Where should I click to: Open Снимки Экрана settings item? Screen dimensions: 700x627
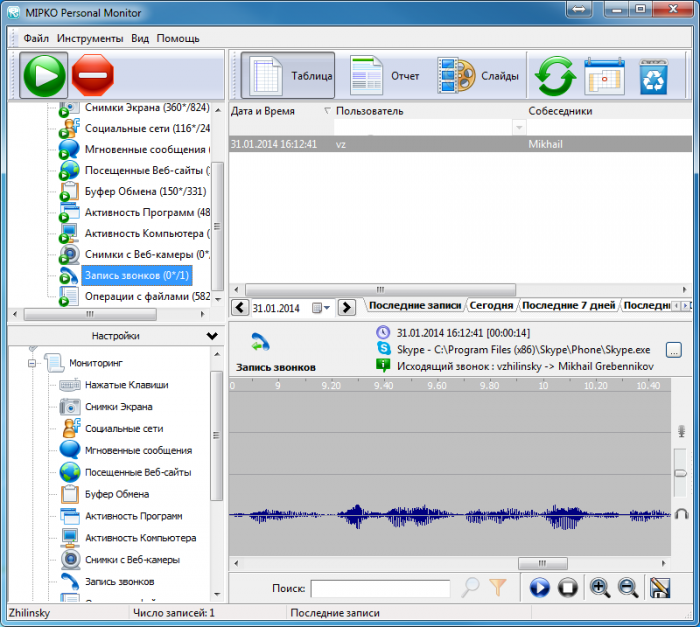tap(119, 407)
